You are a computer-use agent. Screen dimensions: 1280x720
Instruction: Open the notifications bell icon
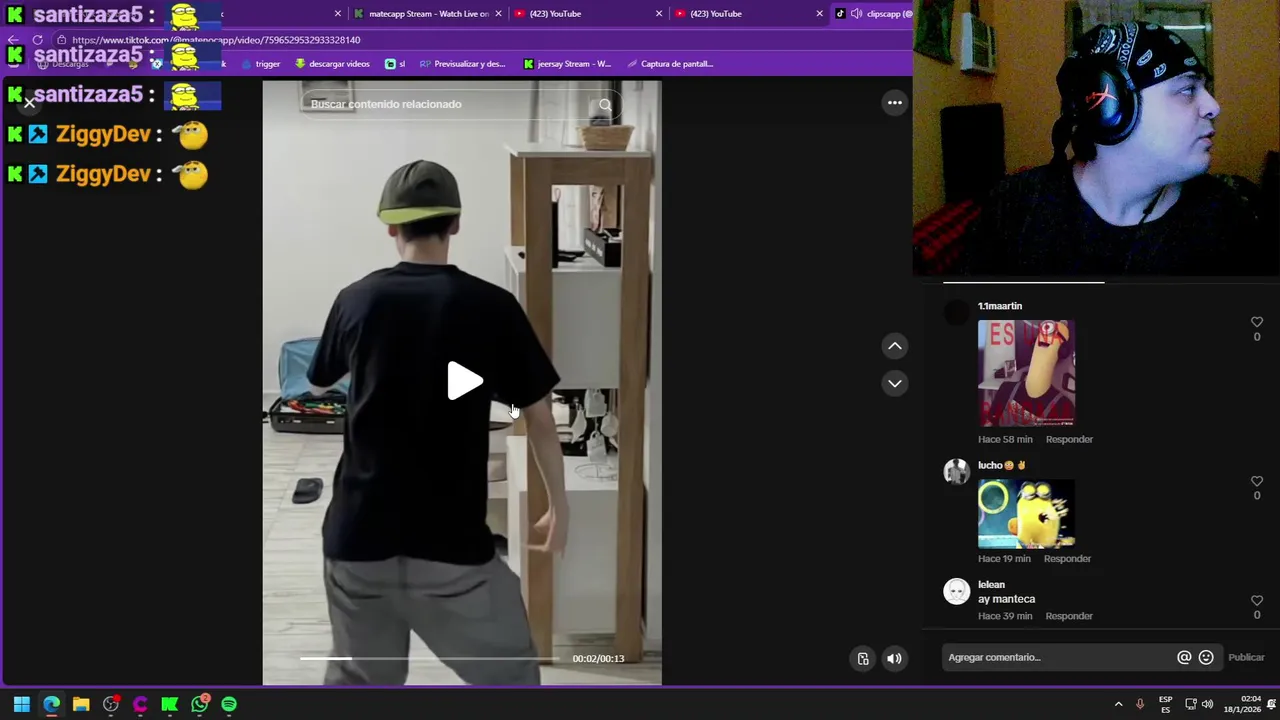(x=1272, y=704)
